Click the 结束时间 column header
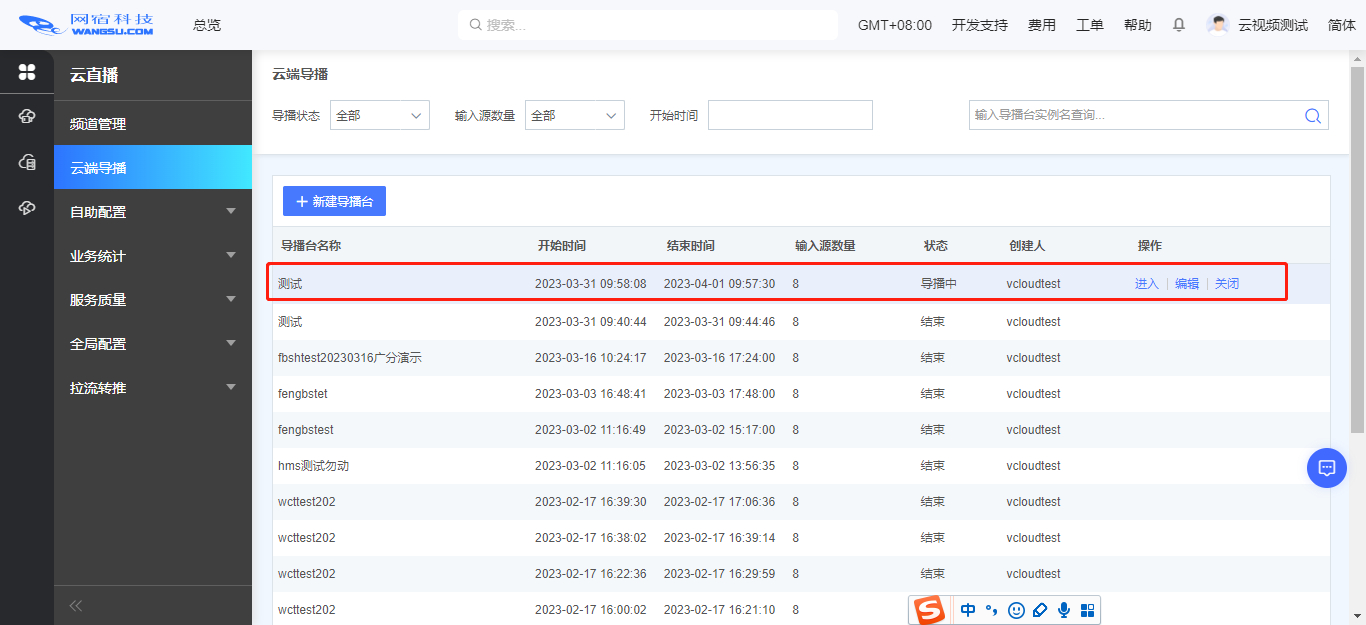The height and width of the screenshot is (625, 1366). click(691, 246)
